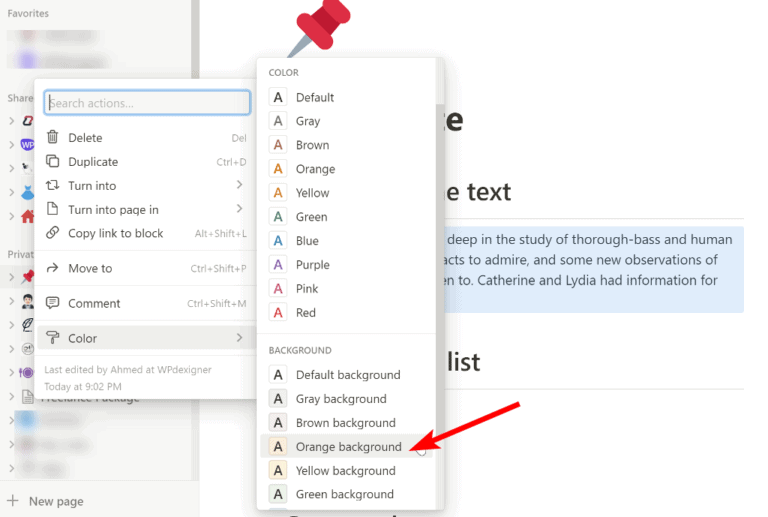Click the Duplicate icon in menu

point(52,161)
